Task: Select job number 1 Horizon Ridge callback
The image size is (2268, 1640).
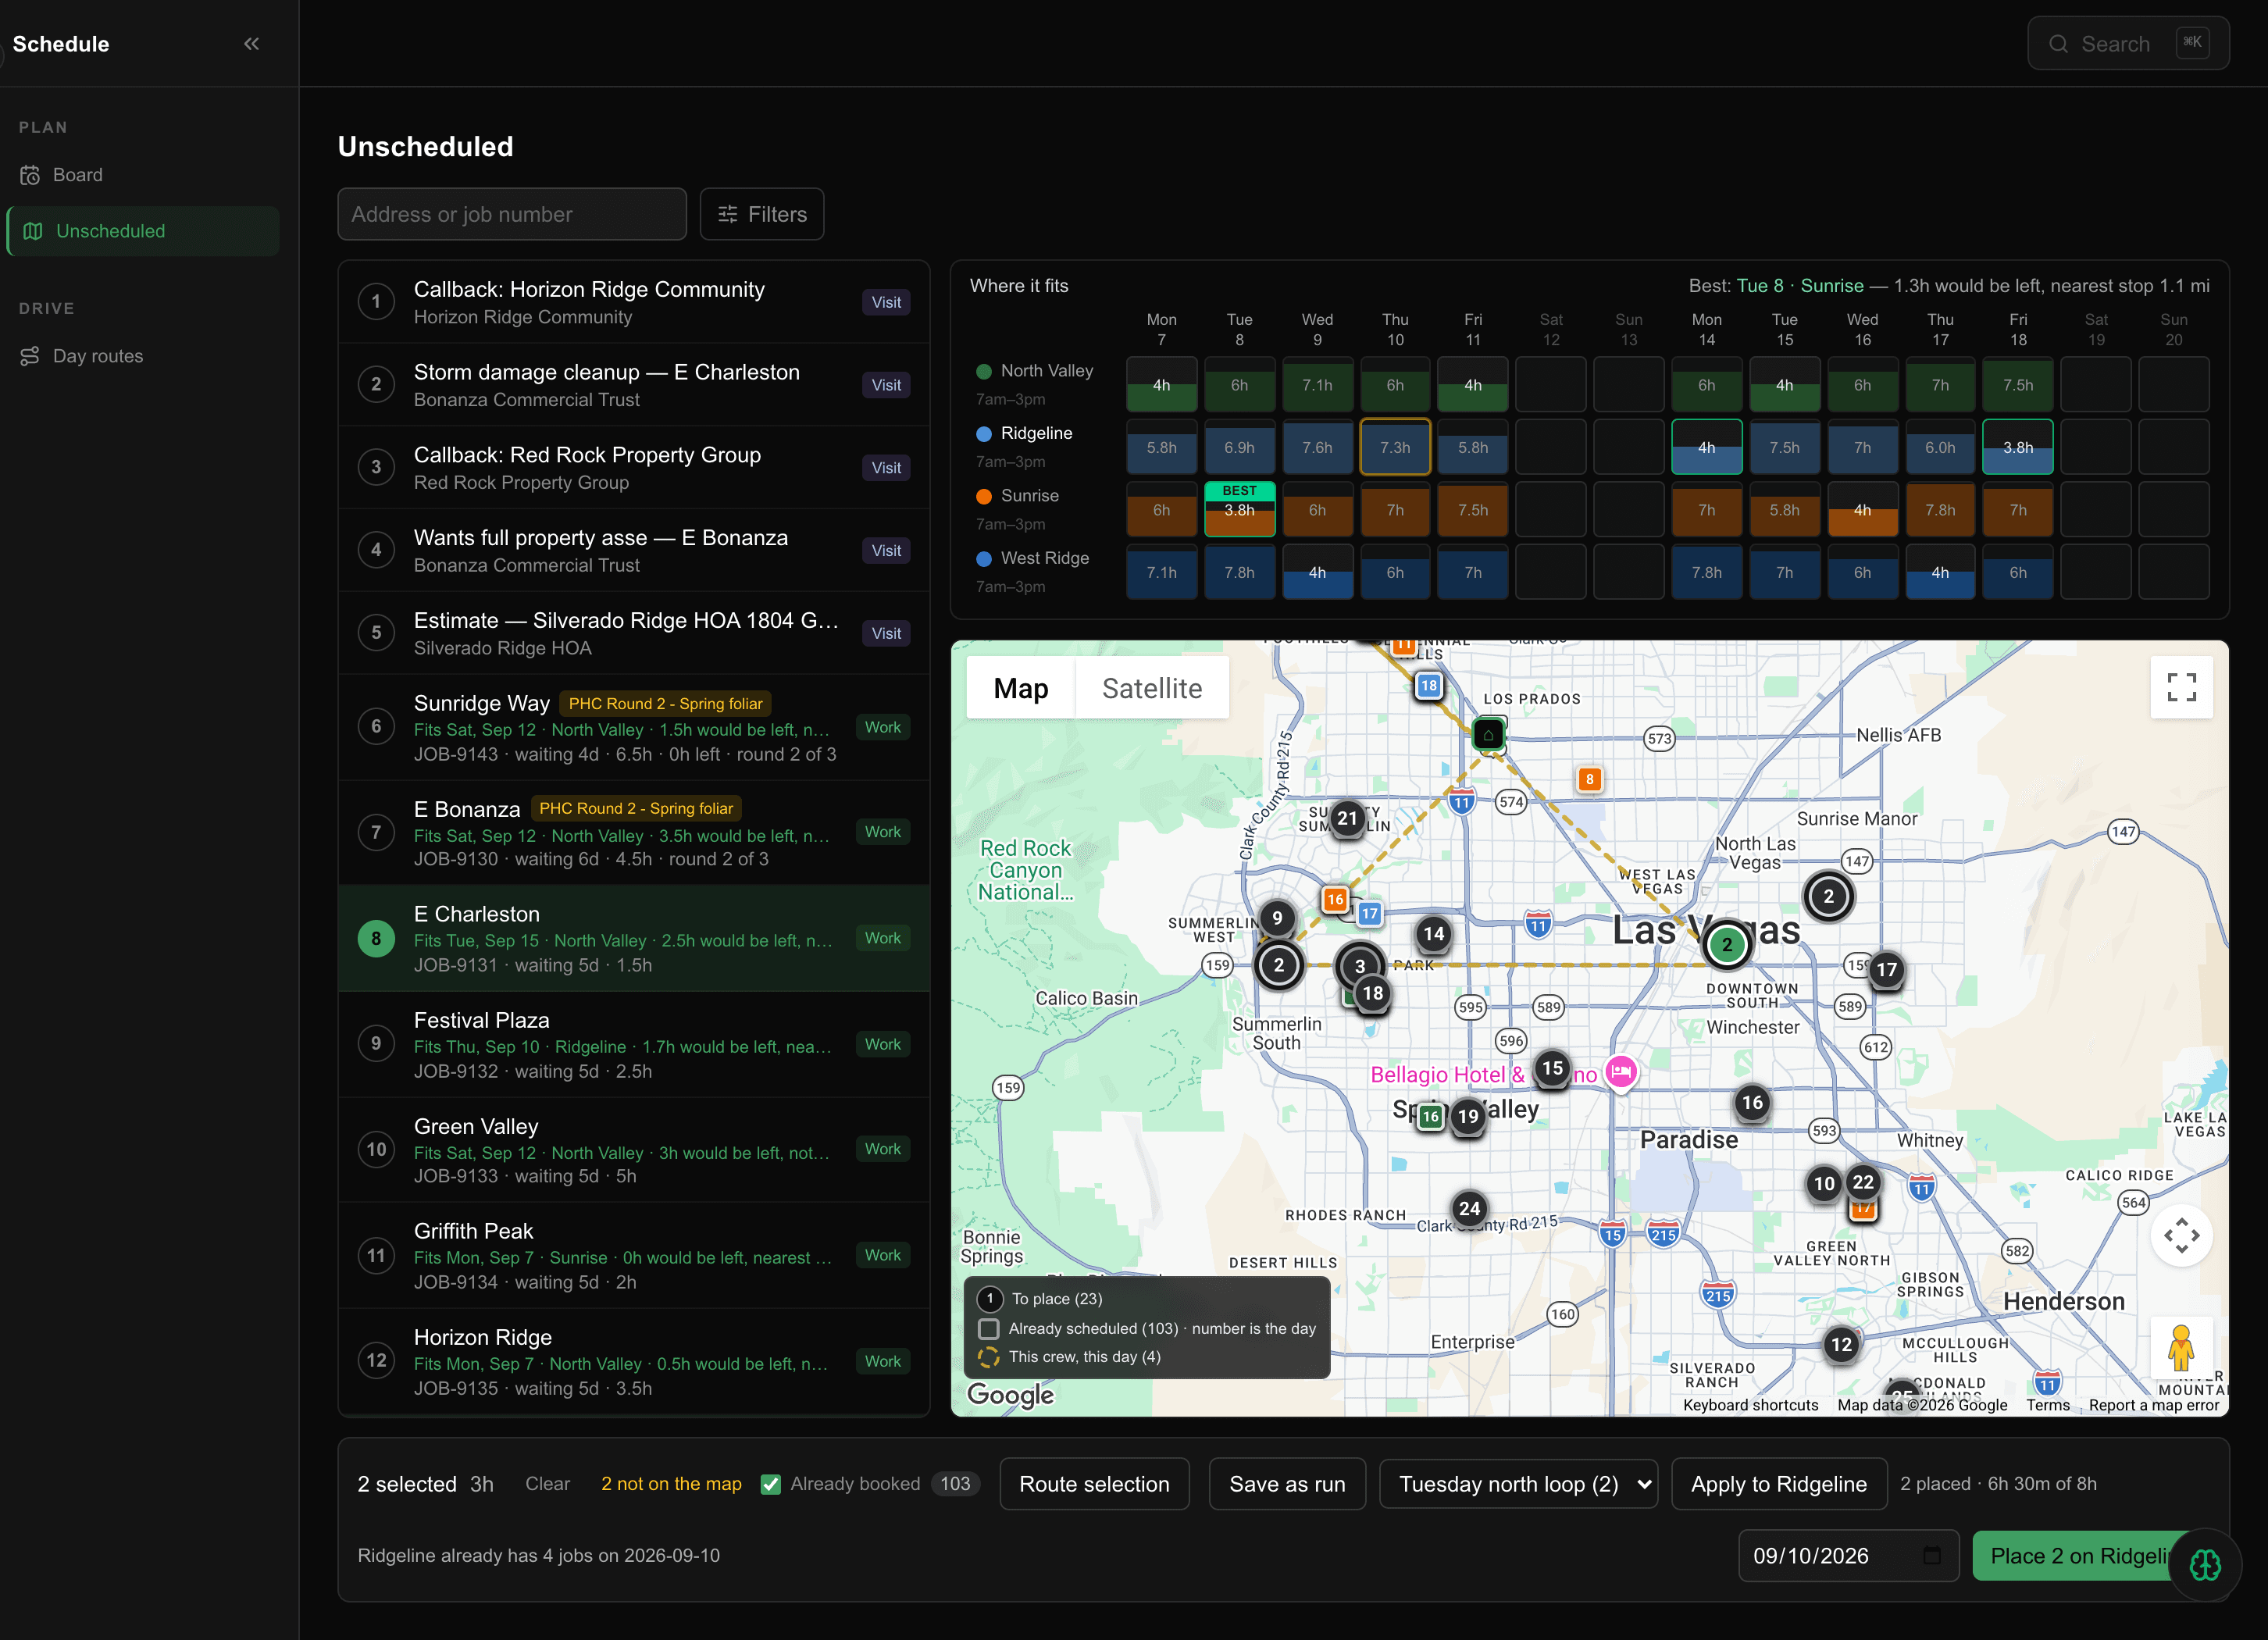Action: [x=376, y=302]
